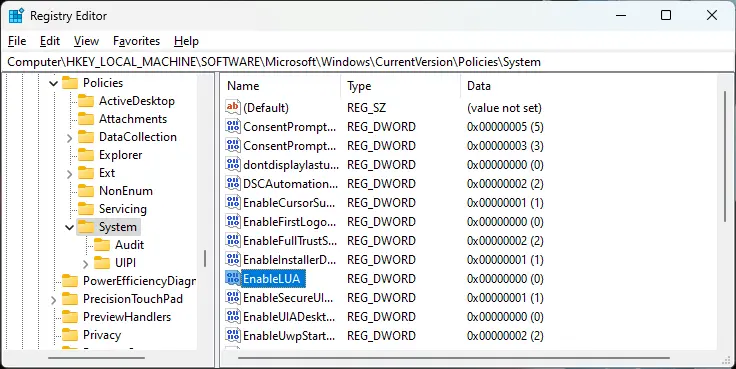Click the data value 0x00000005 (5)
Image resolution: width=736 pixels, height=369 pixels.
(505, 127)
